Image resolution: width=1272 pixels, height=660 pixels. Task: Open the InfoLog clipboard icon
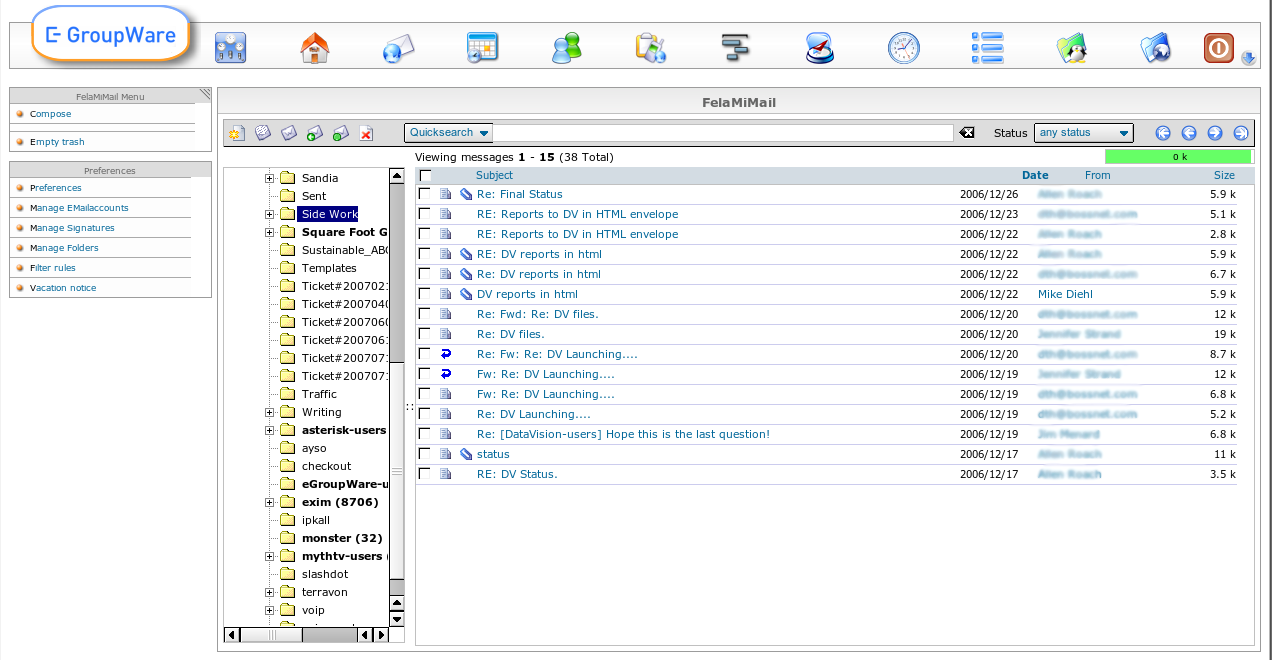(651, 47)
